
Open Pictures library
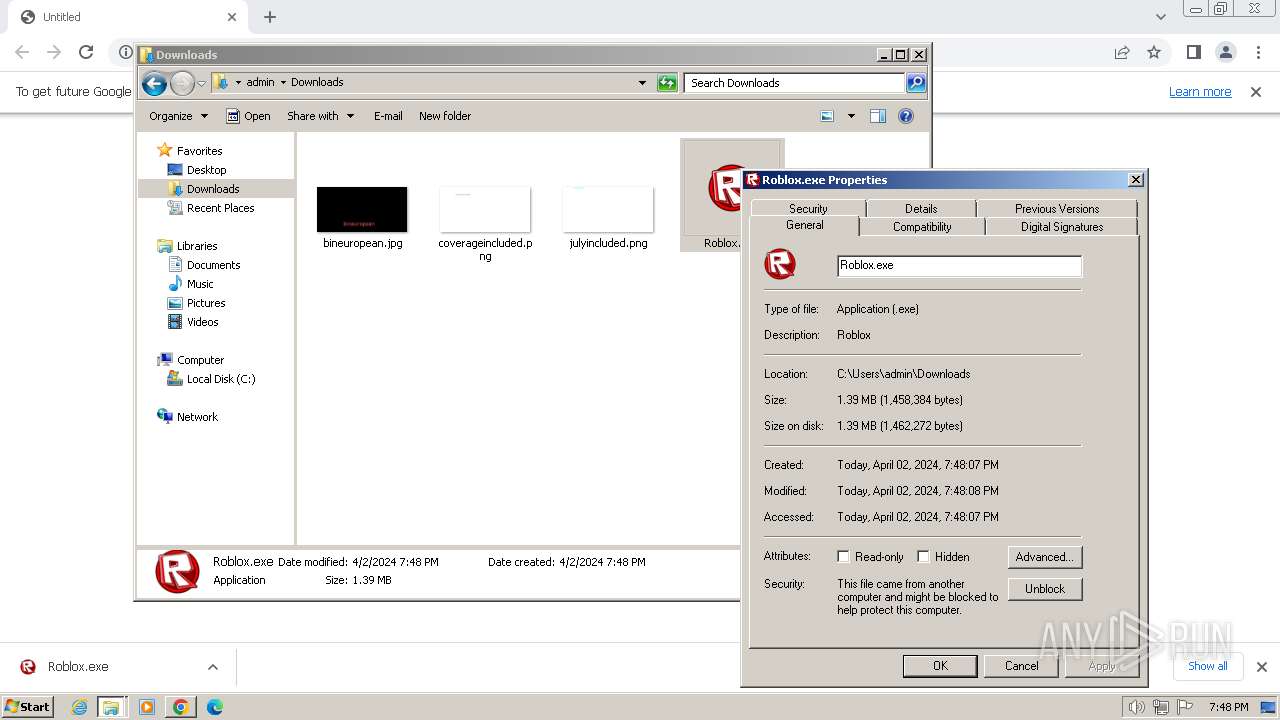coord(197,303)
